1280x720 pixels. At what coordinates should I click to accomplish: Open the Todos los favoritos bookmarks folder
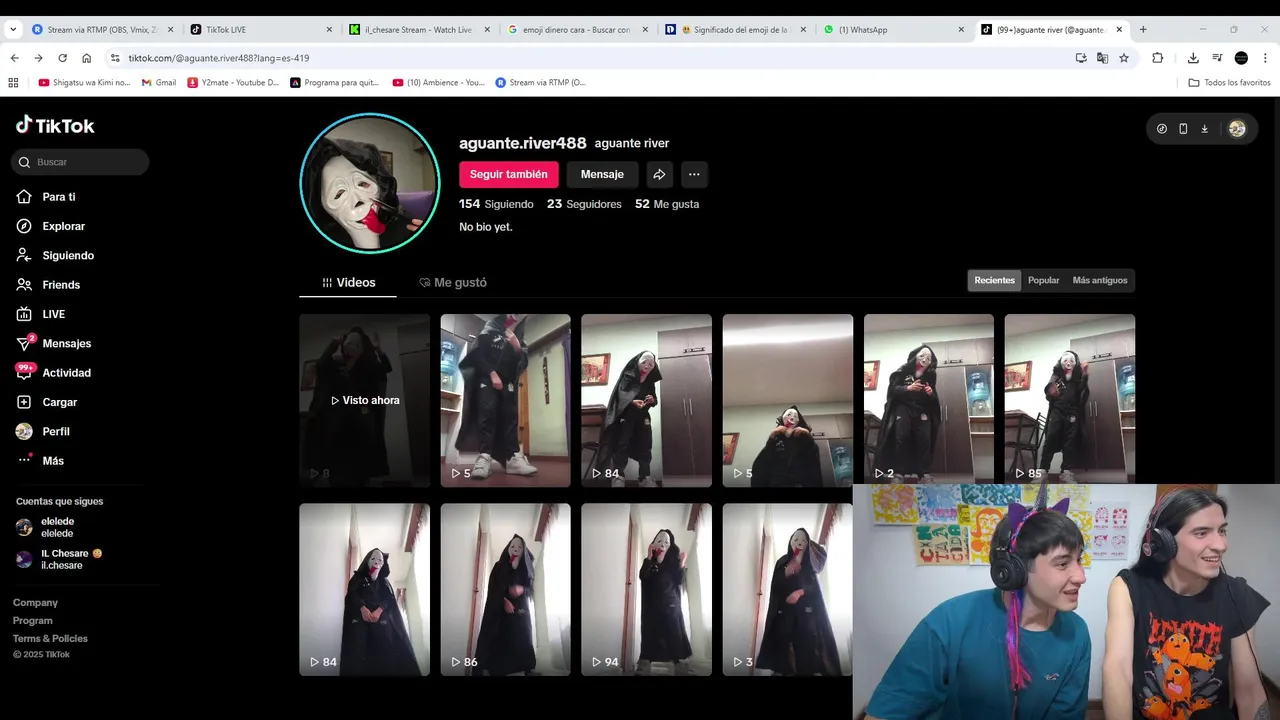point(1229,83)
